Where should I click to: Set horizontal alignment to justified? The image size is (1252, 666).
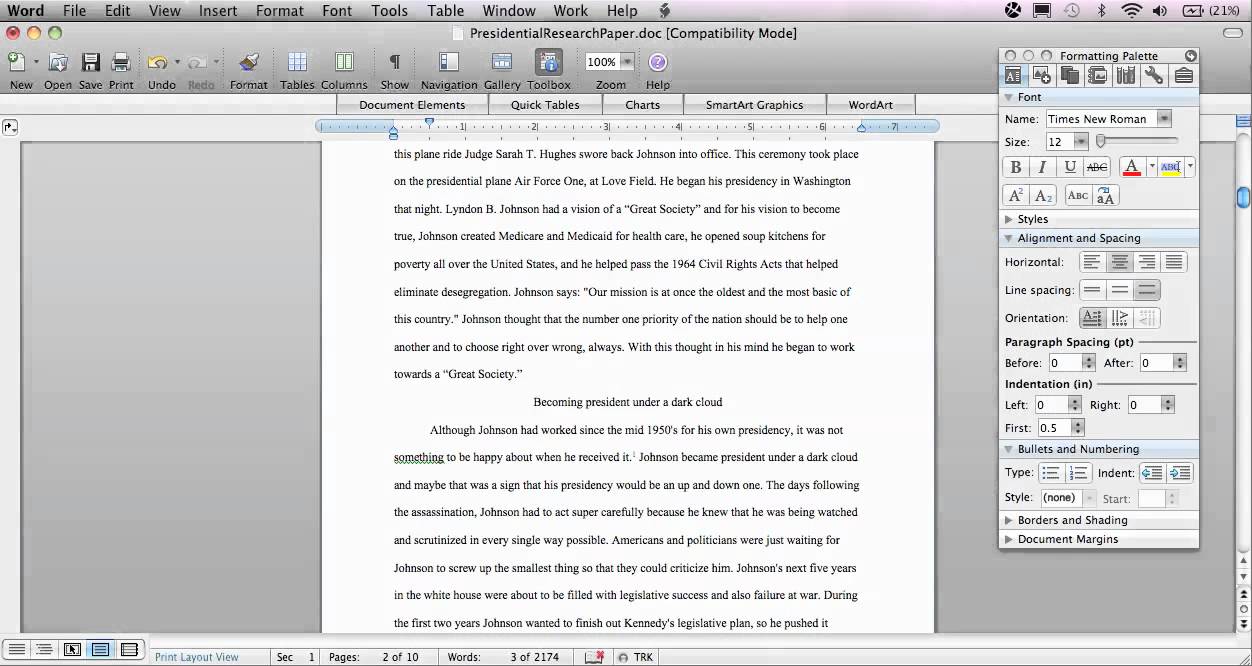(x=1174, y=262)
